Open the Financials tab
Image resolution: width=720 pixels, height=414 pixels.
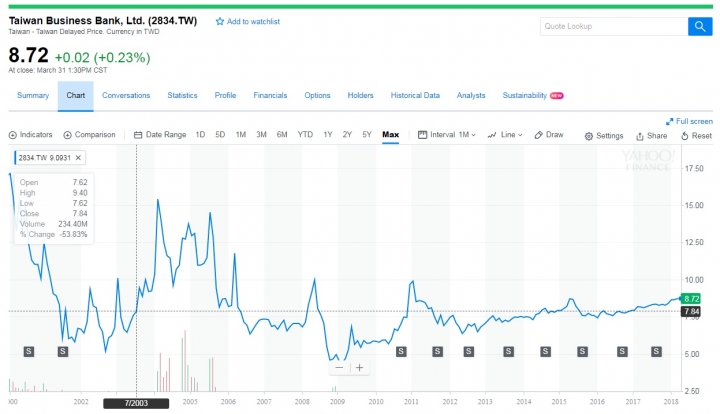[270, 95]
